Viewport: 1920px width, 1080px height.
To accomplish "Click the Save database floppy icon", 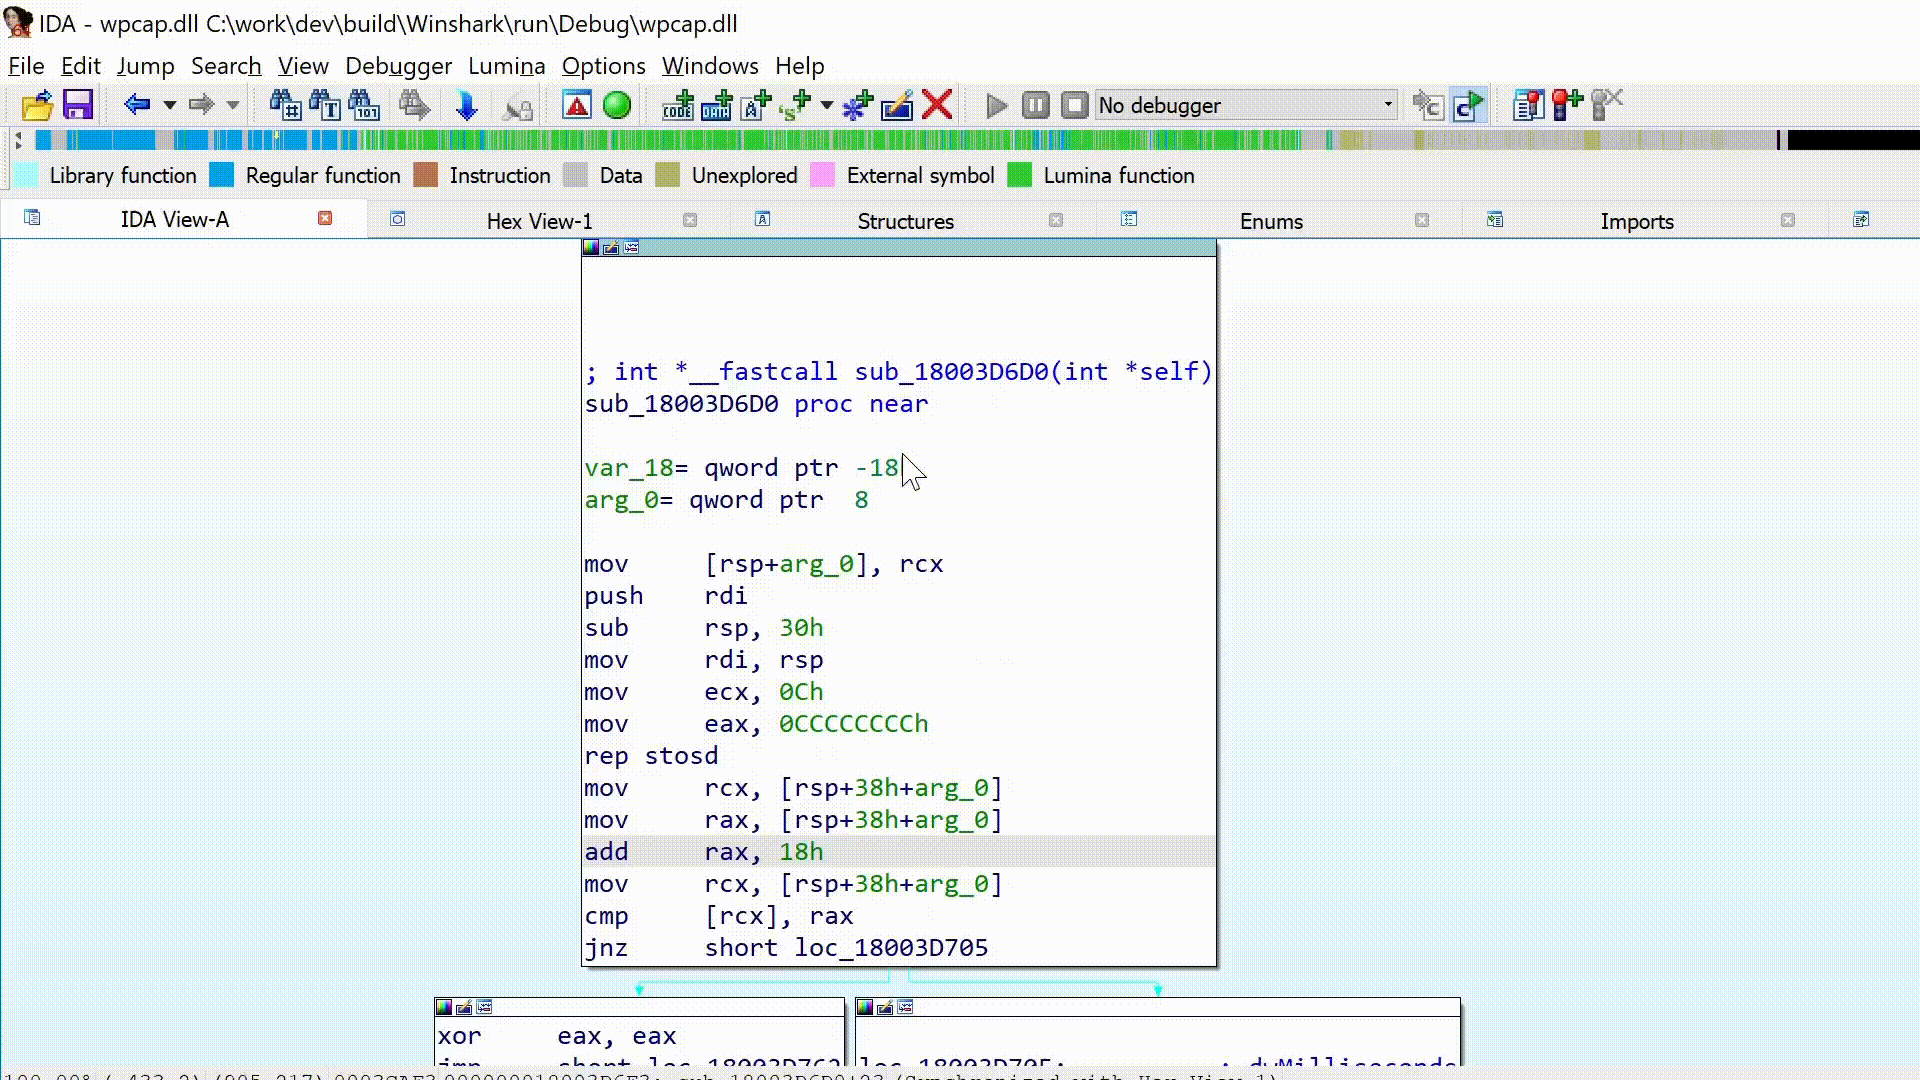I will 78,105.
